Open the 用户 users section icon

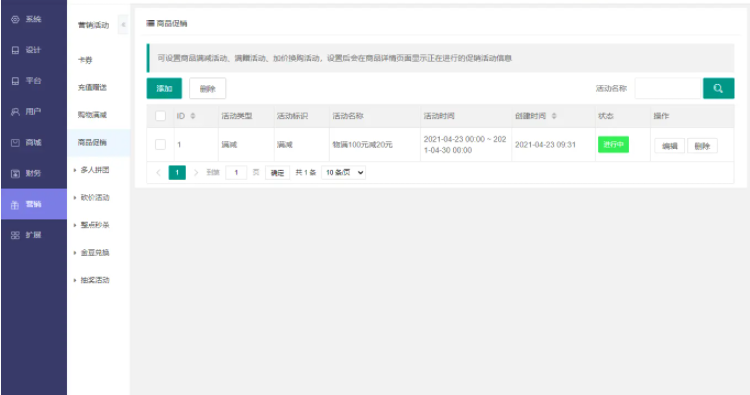[15, 112]
